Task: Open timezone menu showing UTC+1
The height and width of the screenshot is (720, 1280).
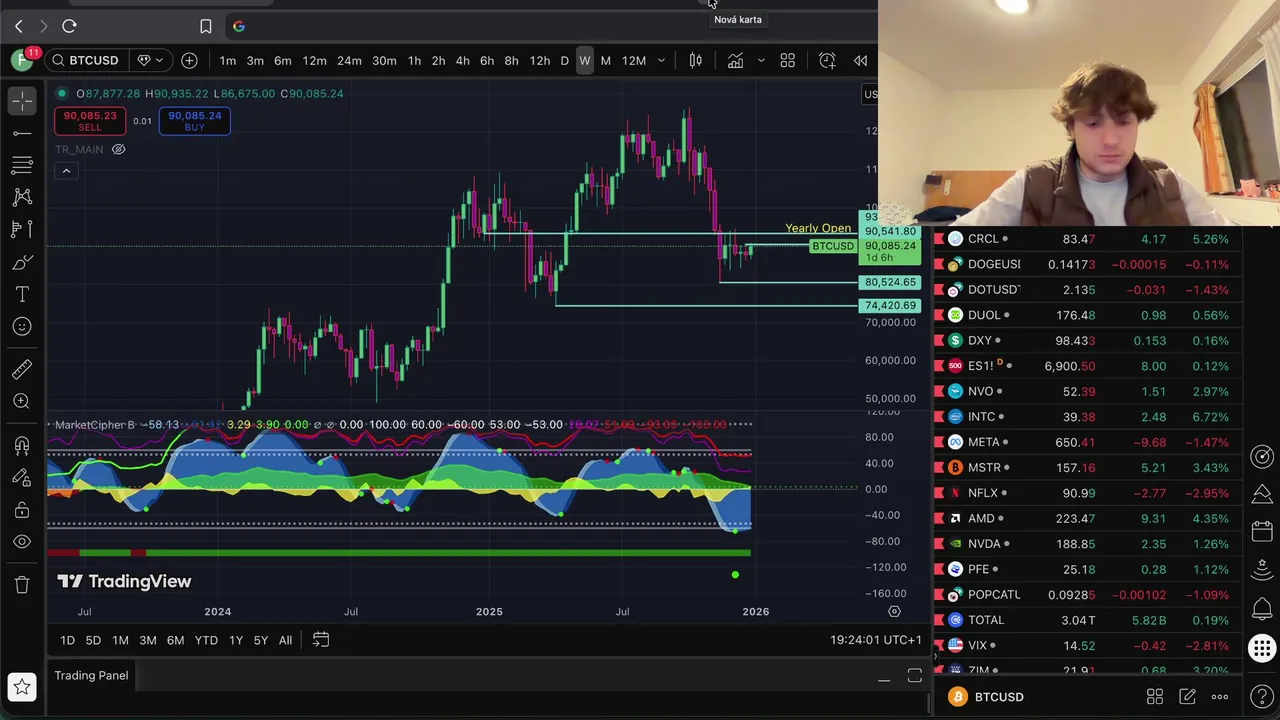Action: click(876, 640)
